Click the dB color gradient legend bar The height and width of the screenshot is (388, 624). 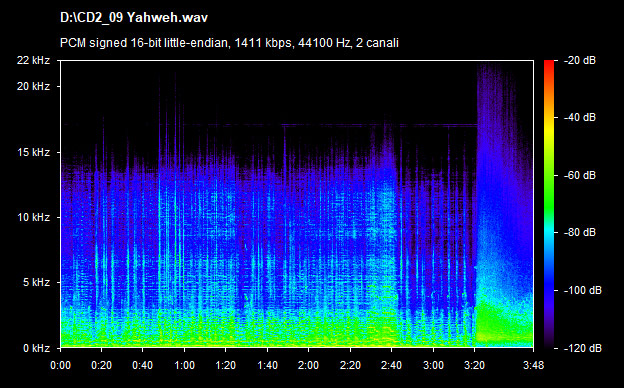[549, 204]
